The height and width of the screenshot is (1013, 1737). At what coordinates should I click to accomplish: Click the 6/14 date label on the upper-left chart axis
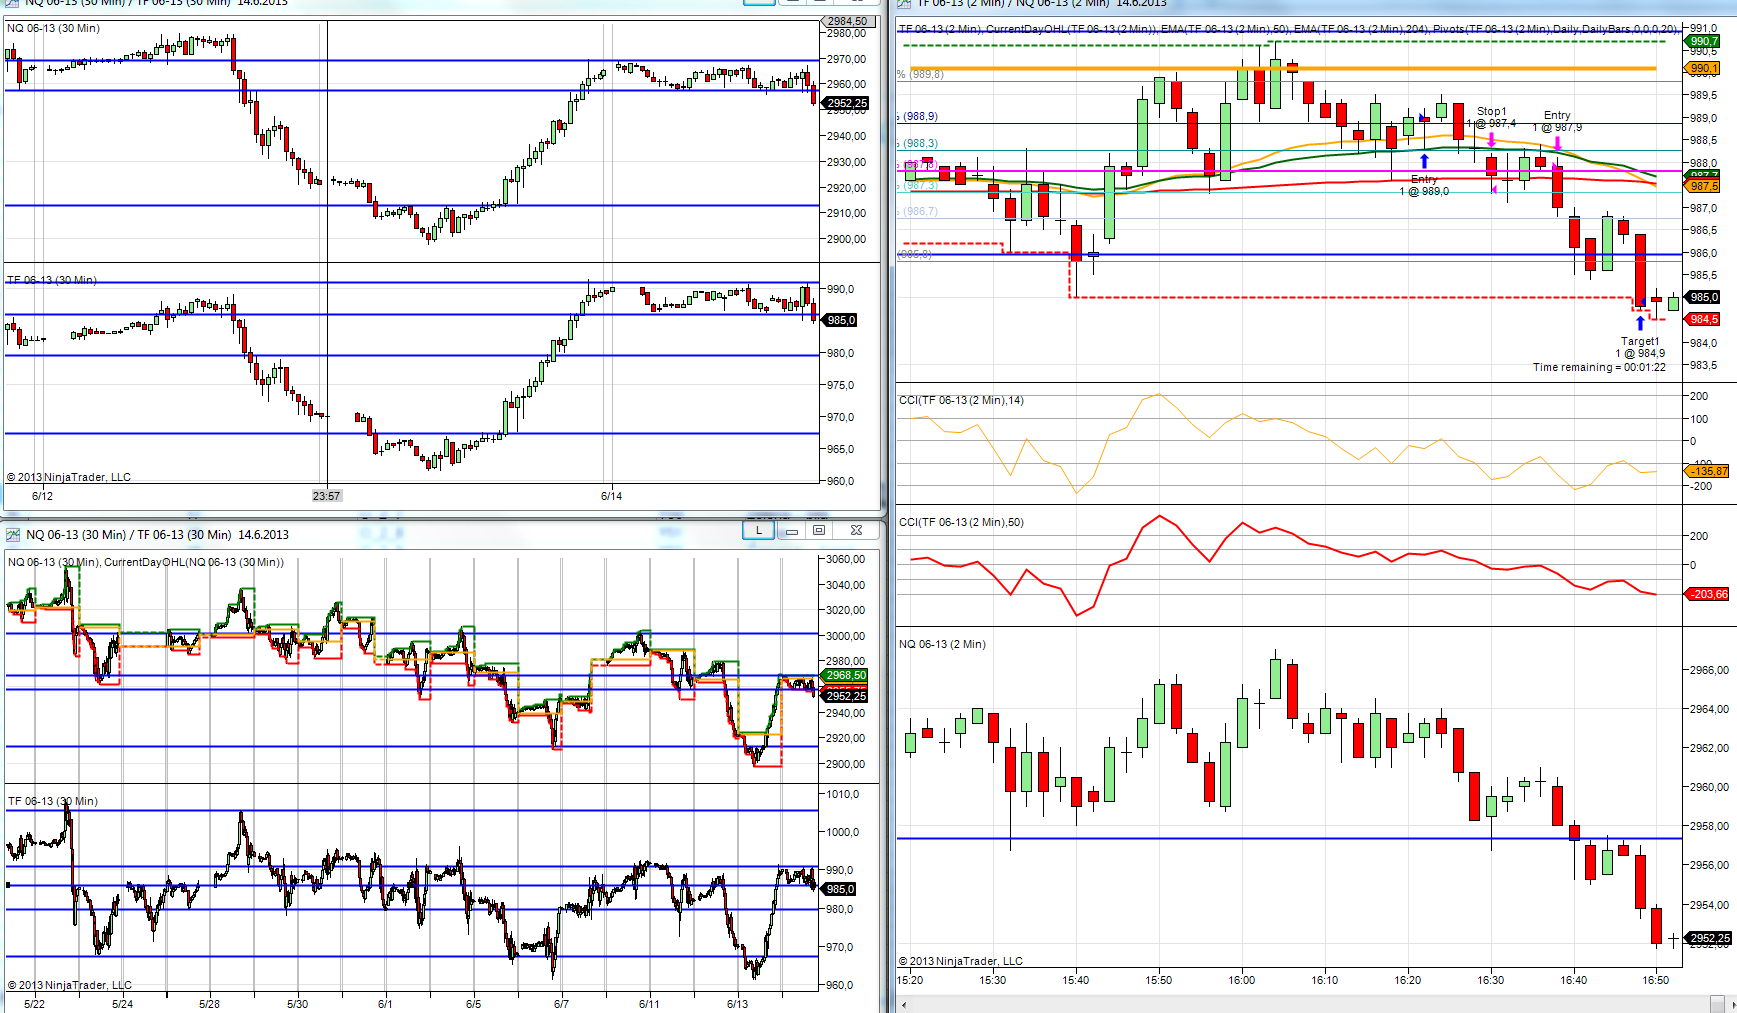(x=611, y=496)
